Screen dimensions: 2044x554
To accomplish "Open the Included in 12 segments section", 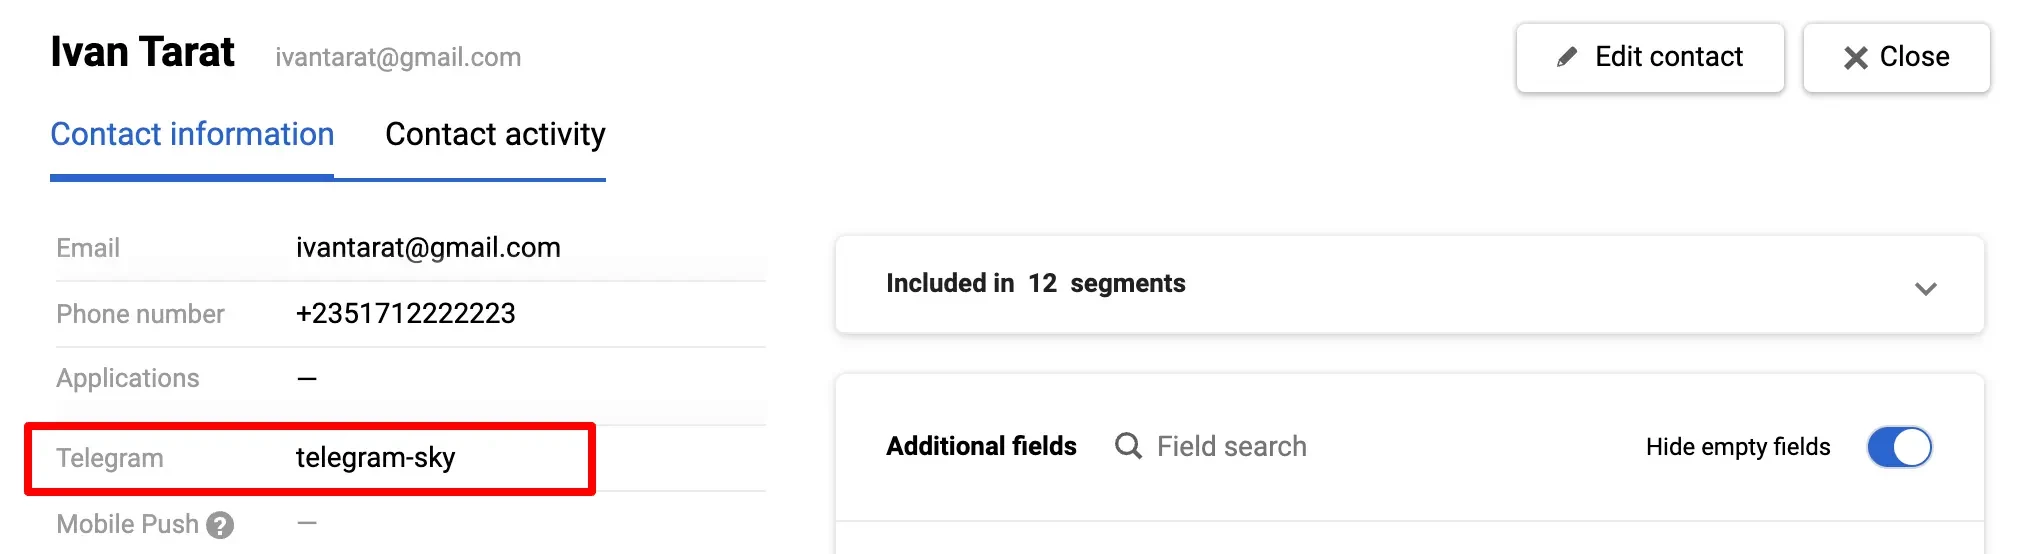I will [1035, 284].
